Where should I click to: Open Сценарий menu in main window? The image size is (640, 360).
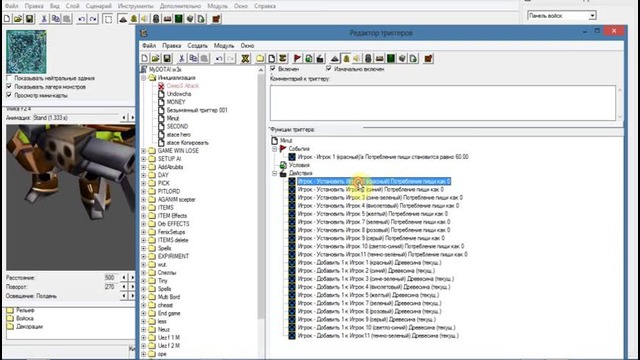click(99, 6)
